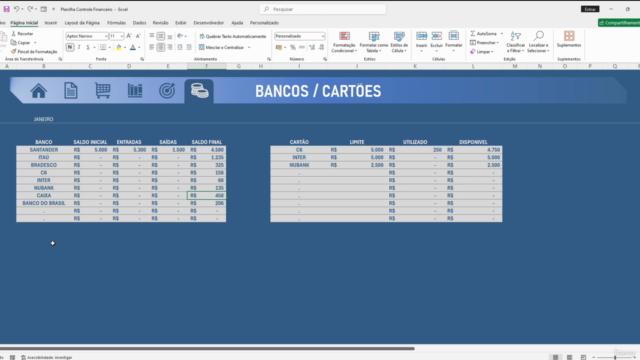Click the Entrar sign-in button
Screen dimensions: 640x360
tap(590, 9)
